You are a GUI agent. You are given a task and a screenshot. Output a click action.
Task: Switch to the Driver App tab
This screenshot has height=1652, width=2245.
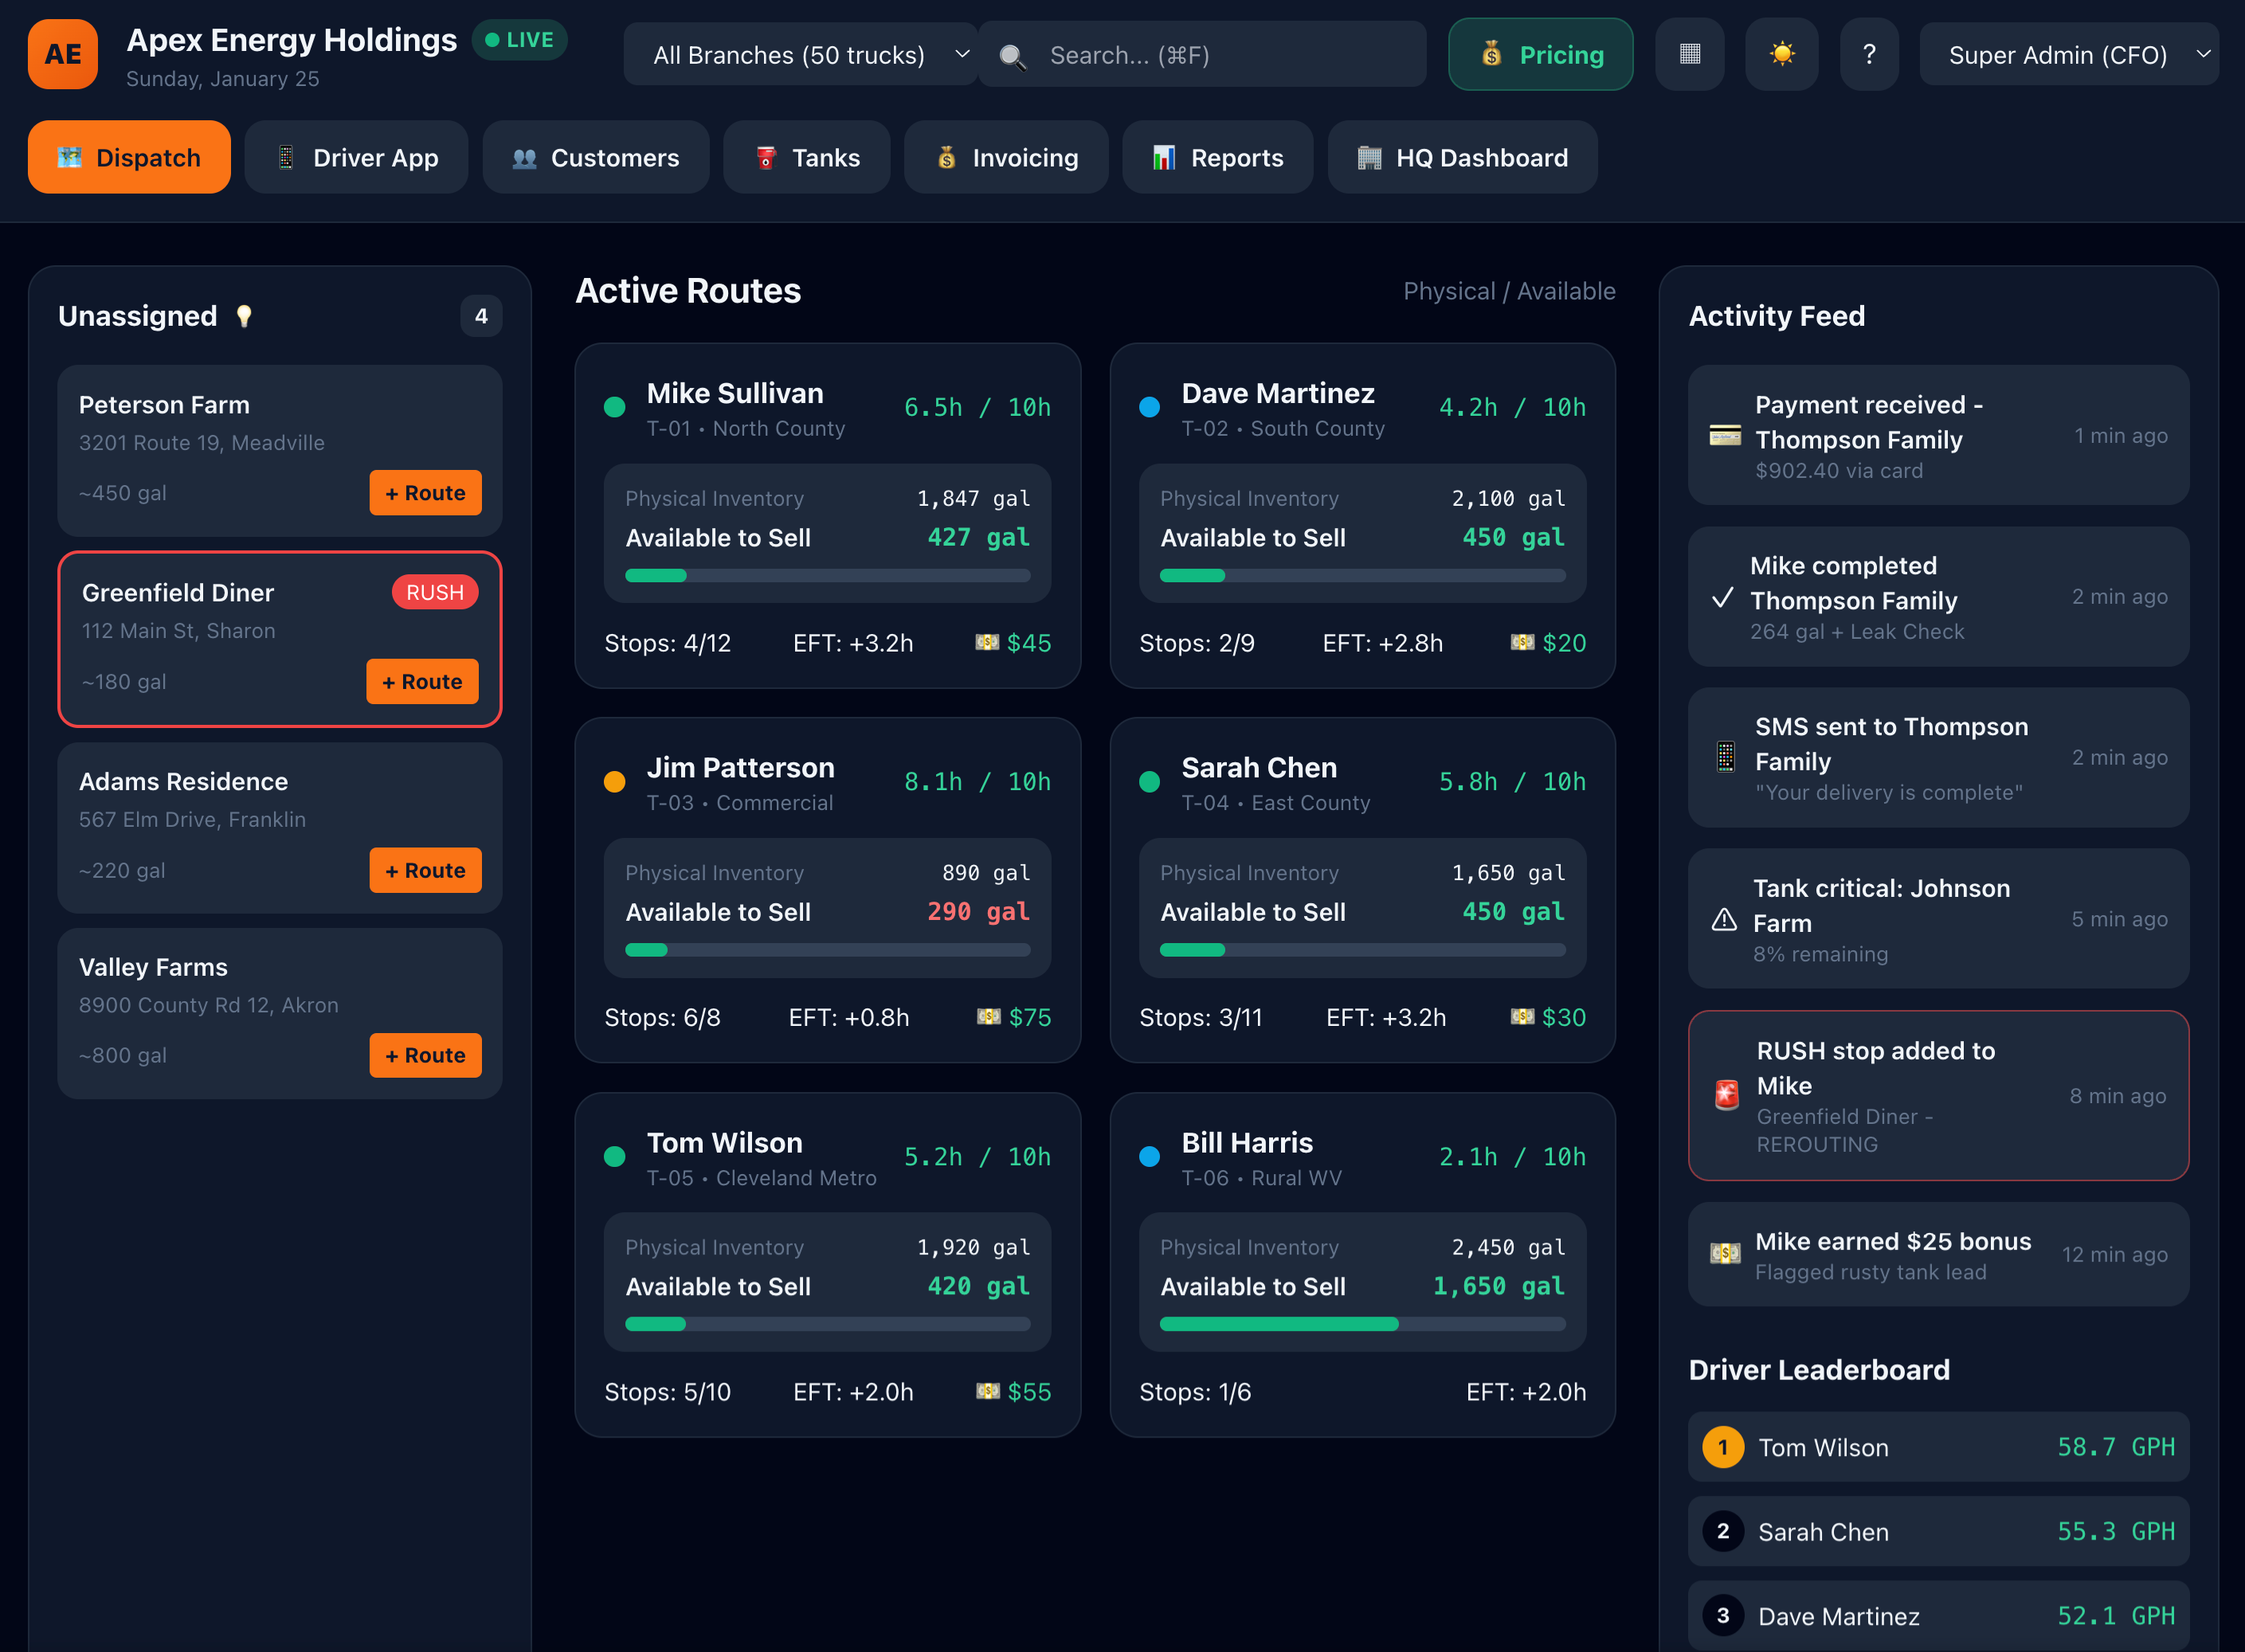[356, 157]
